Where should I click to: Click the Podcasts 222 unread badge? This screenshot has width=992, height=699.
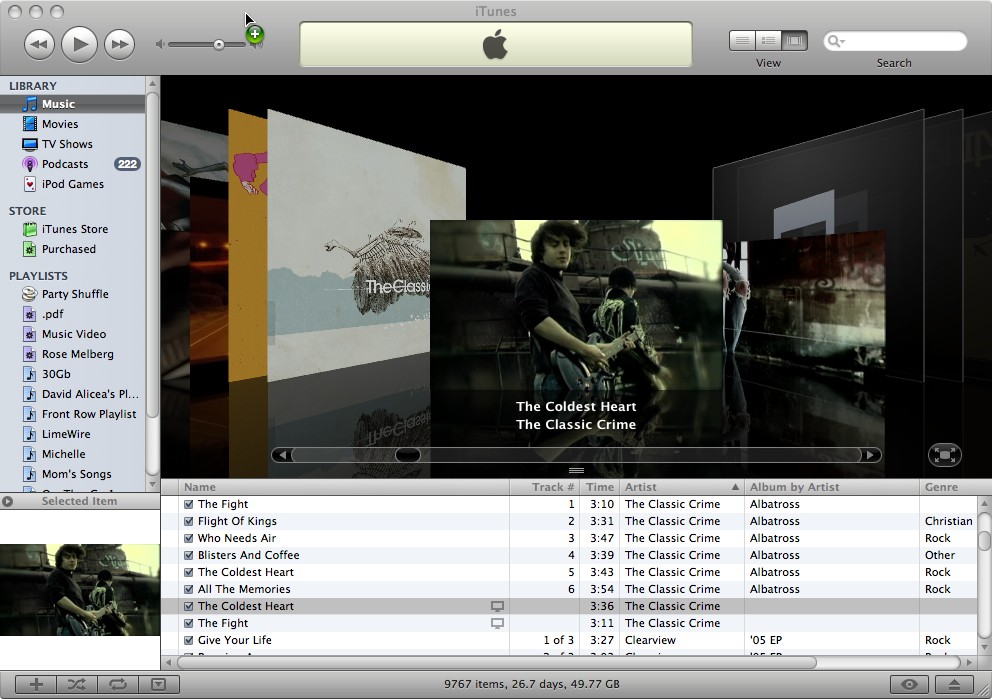(x=127, y=164)
